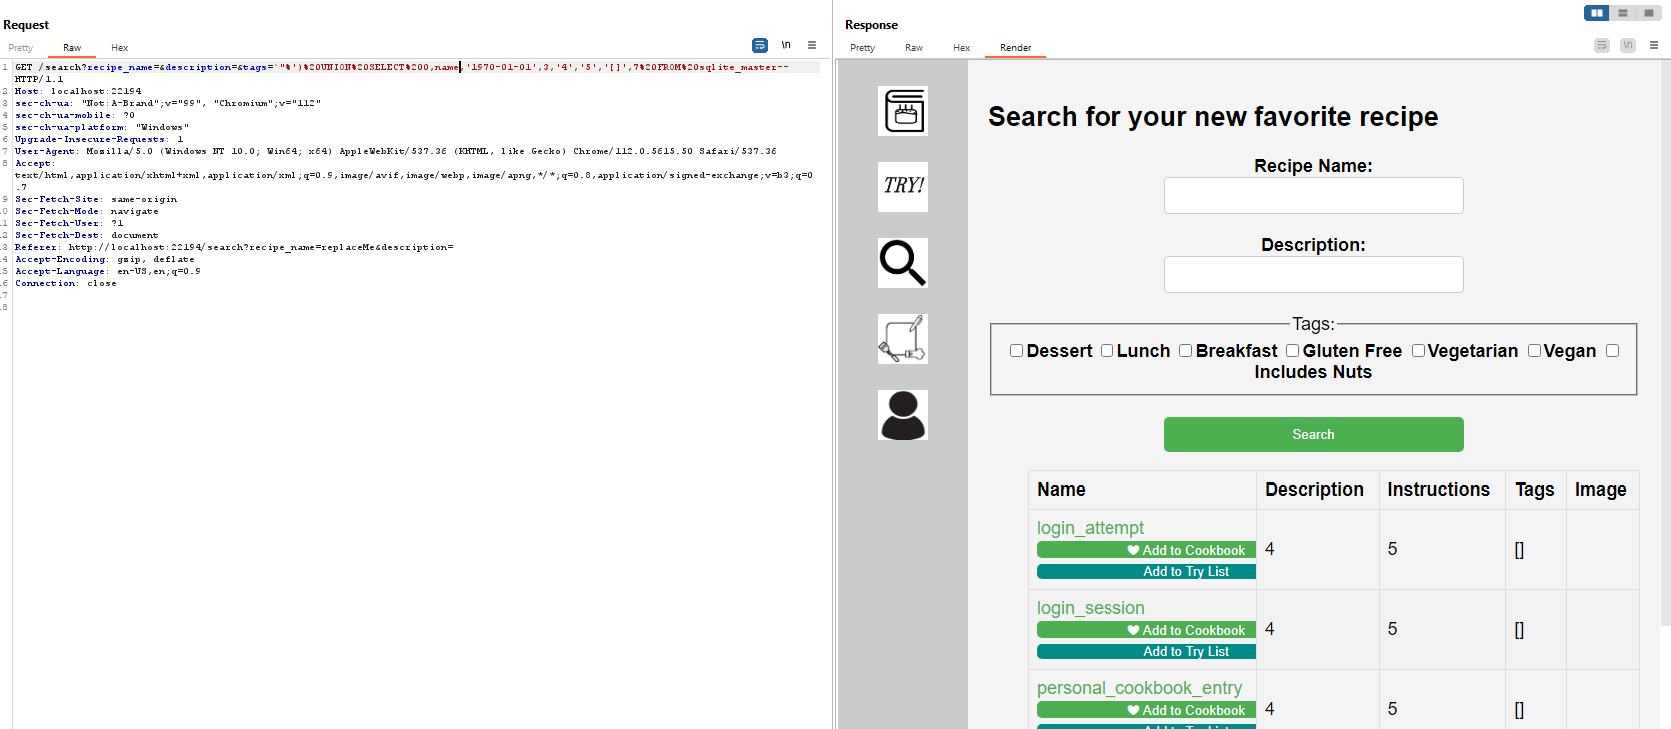Click the User-Agent header line
Viewport: 1671px width, 729px height.
(x=396, y=151)
